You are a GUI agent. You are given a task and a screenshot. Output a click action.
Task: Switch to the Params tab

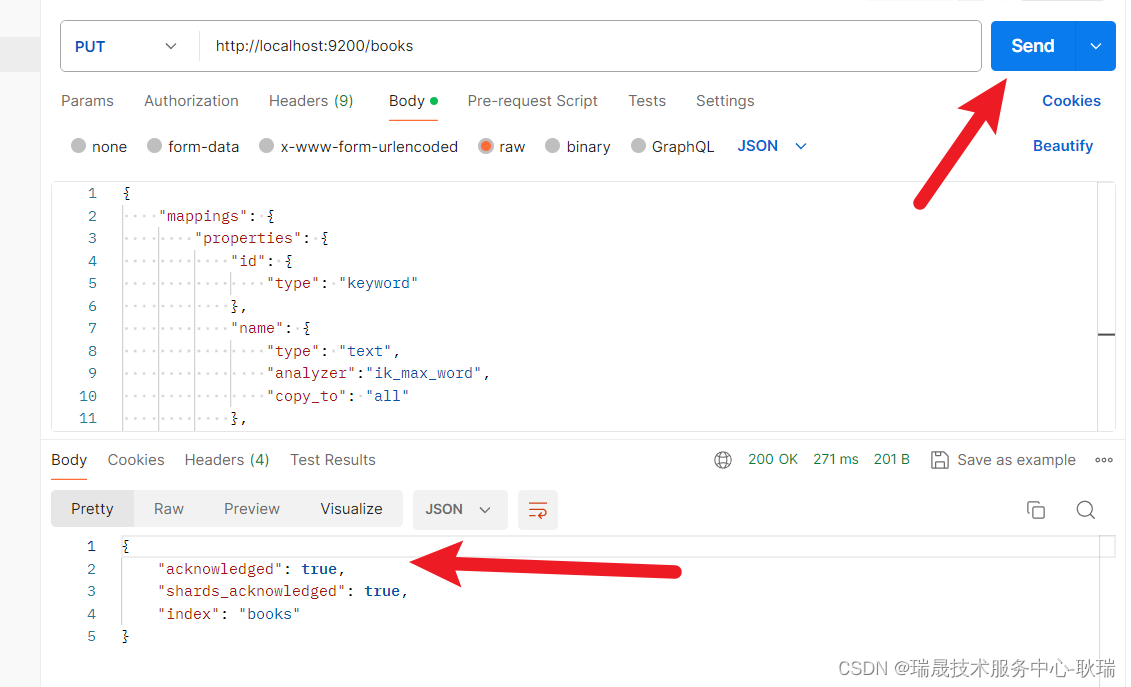87,101
